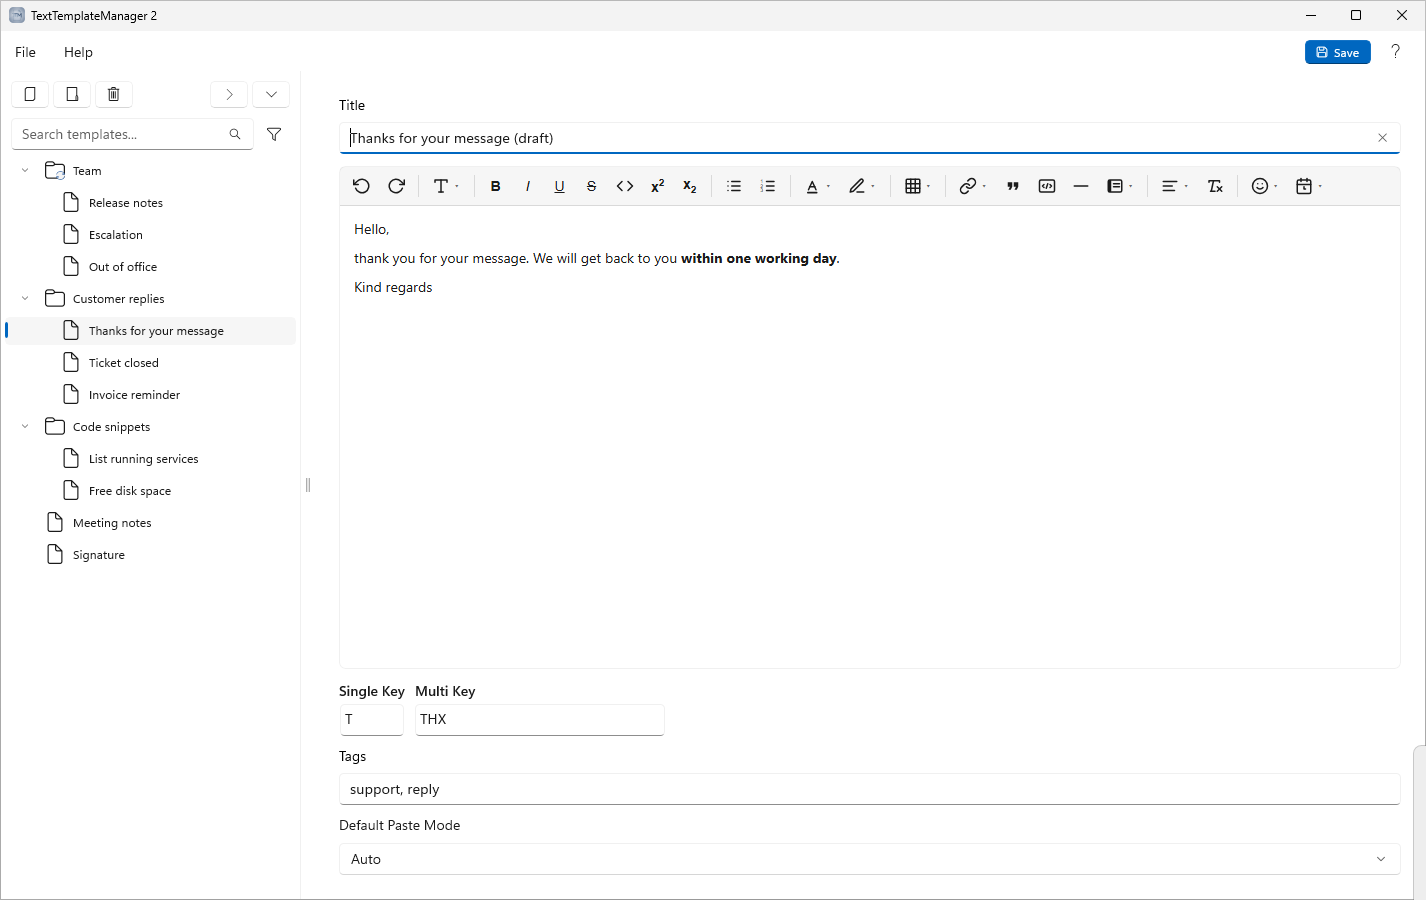The image size is (1426, 900).
Task: Click the Code snippets folder icon
Action: click(55, 427)
